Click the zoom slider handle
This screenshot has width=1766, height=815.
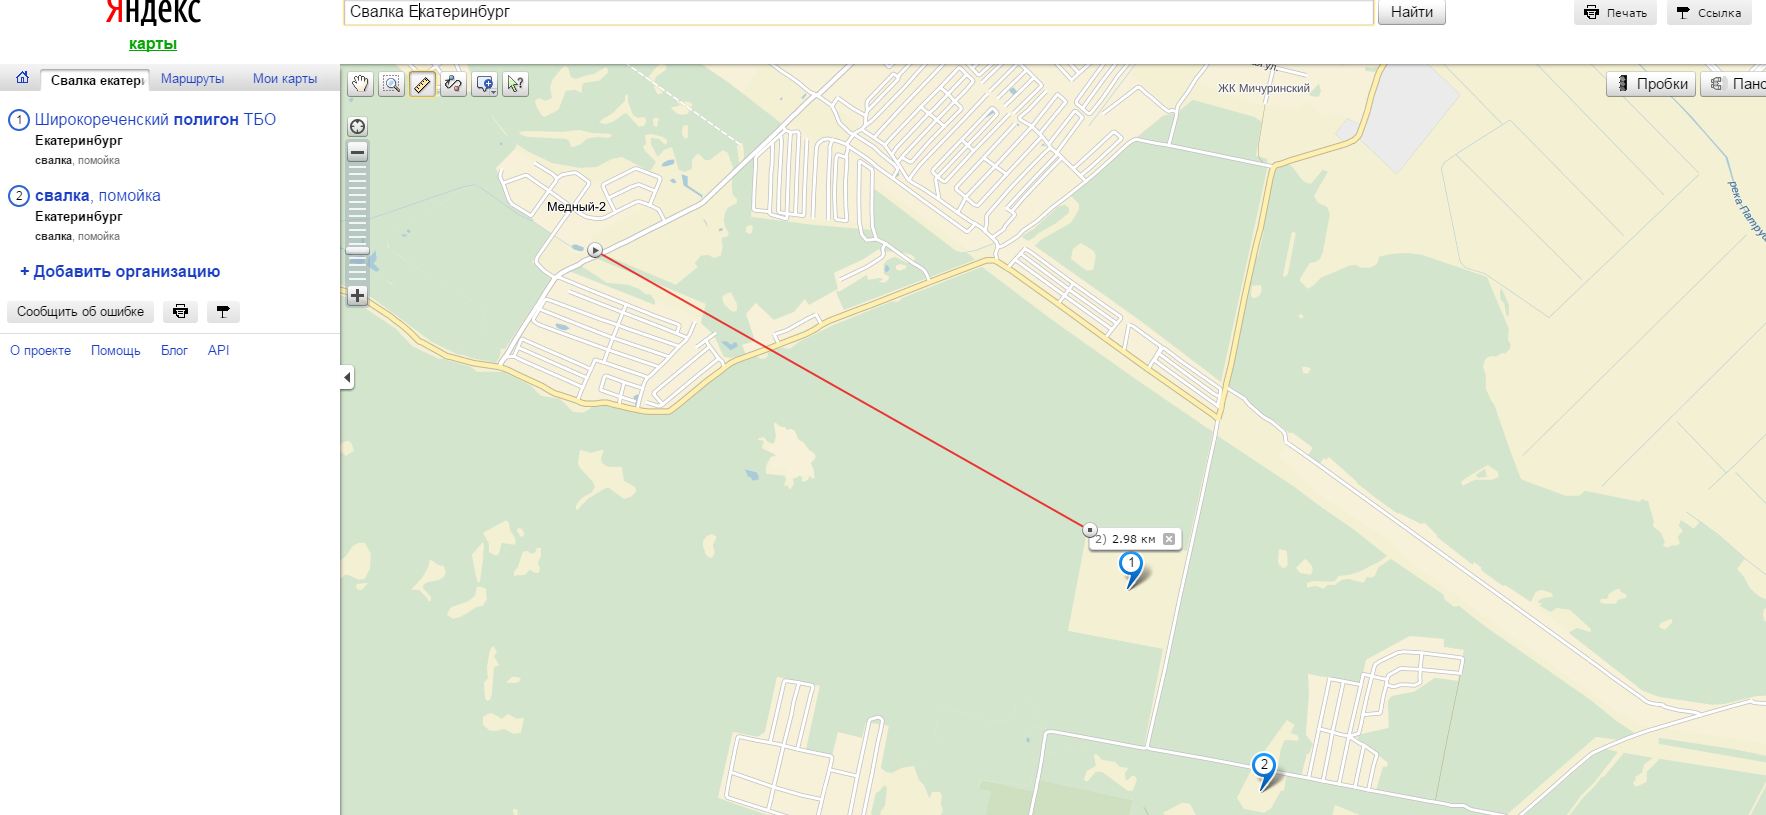click(357, 250)
